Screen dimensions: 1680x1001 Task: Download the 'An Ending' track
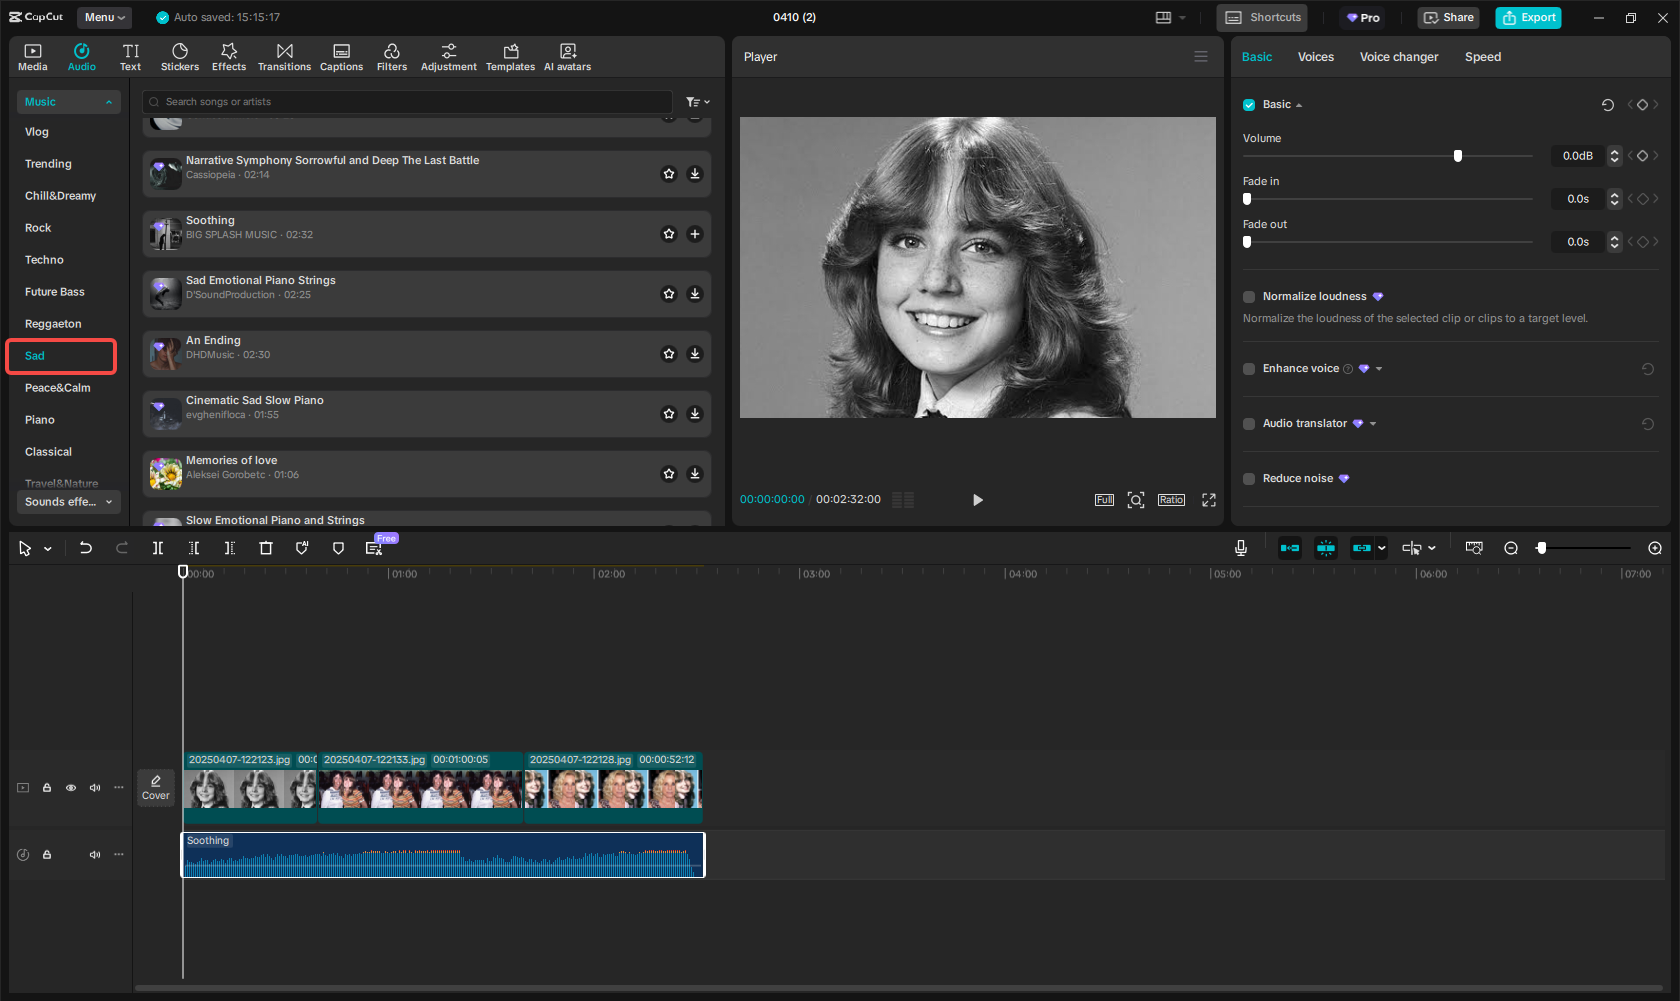pos(695,354)
